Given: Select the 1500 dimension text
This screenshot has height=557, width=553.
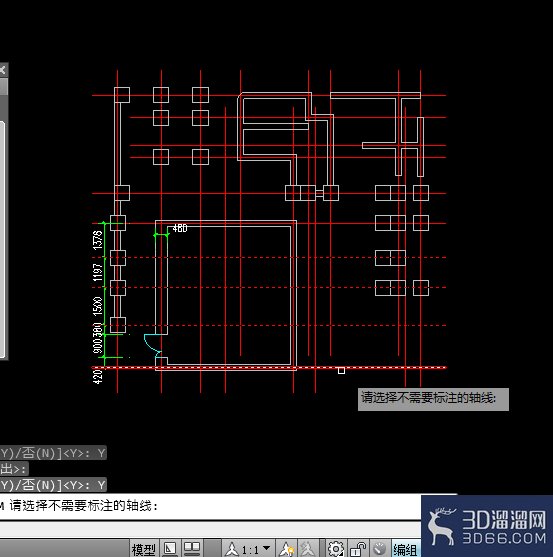Looking at the screenshot, I should click(x=97, y=306).
